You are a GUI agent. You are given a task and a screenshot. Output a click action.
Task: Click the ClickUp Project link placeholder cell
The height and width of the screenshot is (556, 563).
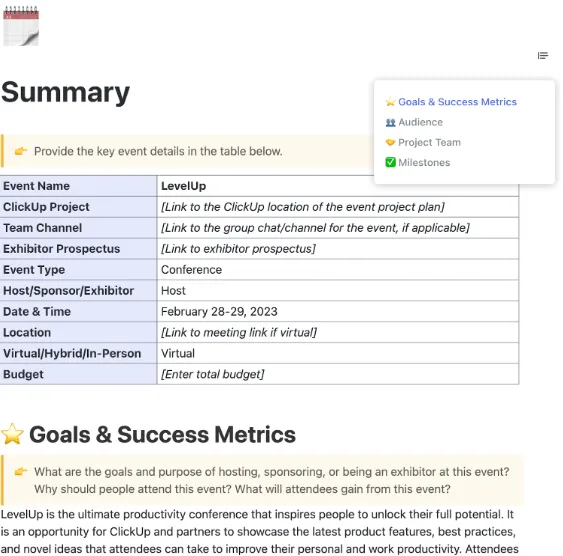tap(338, 207)
